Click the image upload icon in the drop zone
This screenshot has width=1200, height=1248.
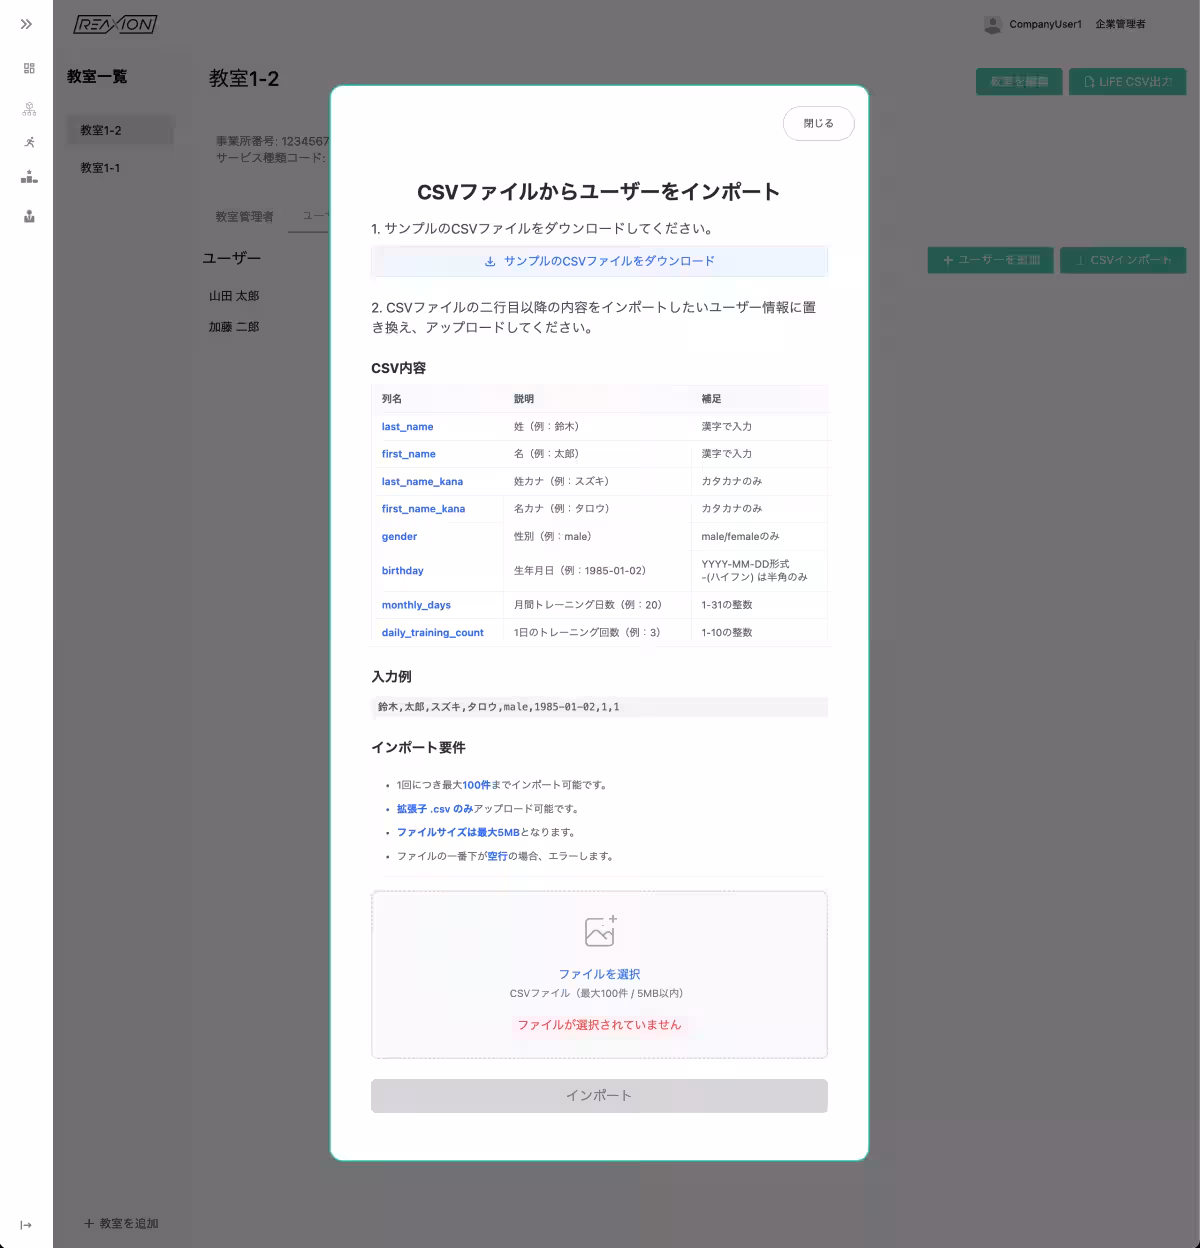tap(600, 931)
